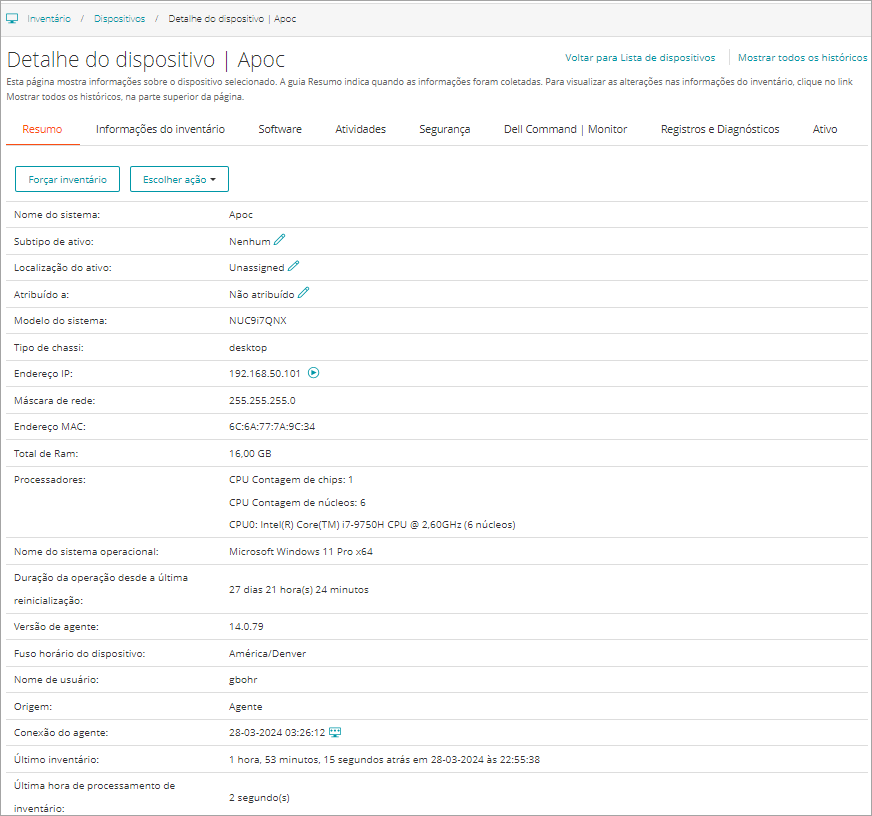The height and width of the screenshot is (816, 872).
Task: Click CPU Contagem de núcleos: 6
Action: click(x=297, y=502)
